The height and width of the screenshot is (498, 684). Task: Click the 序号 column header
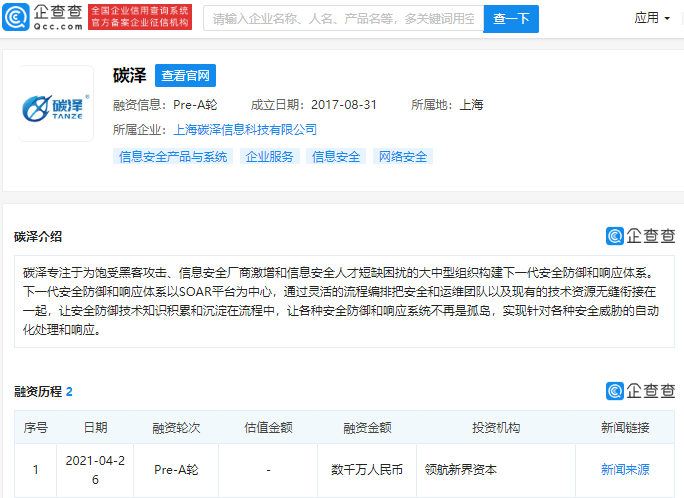click(x=35, y=428)
